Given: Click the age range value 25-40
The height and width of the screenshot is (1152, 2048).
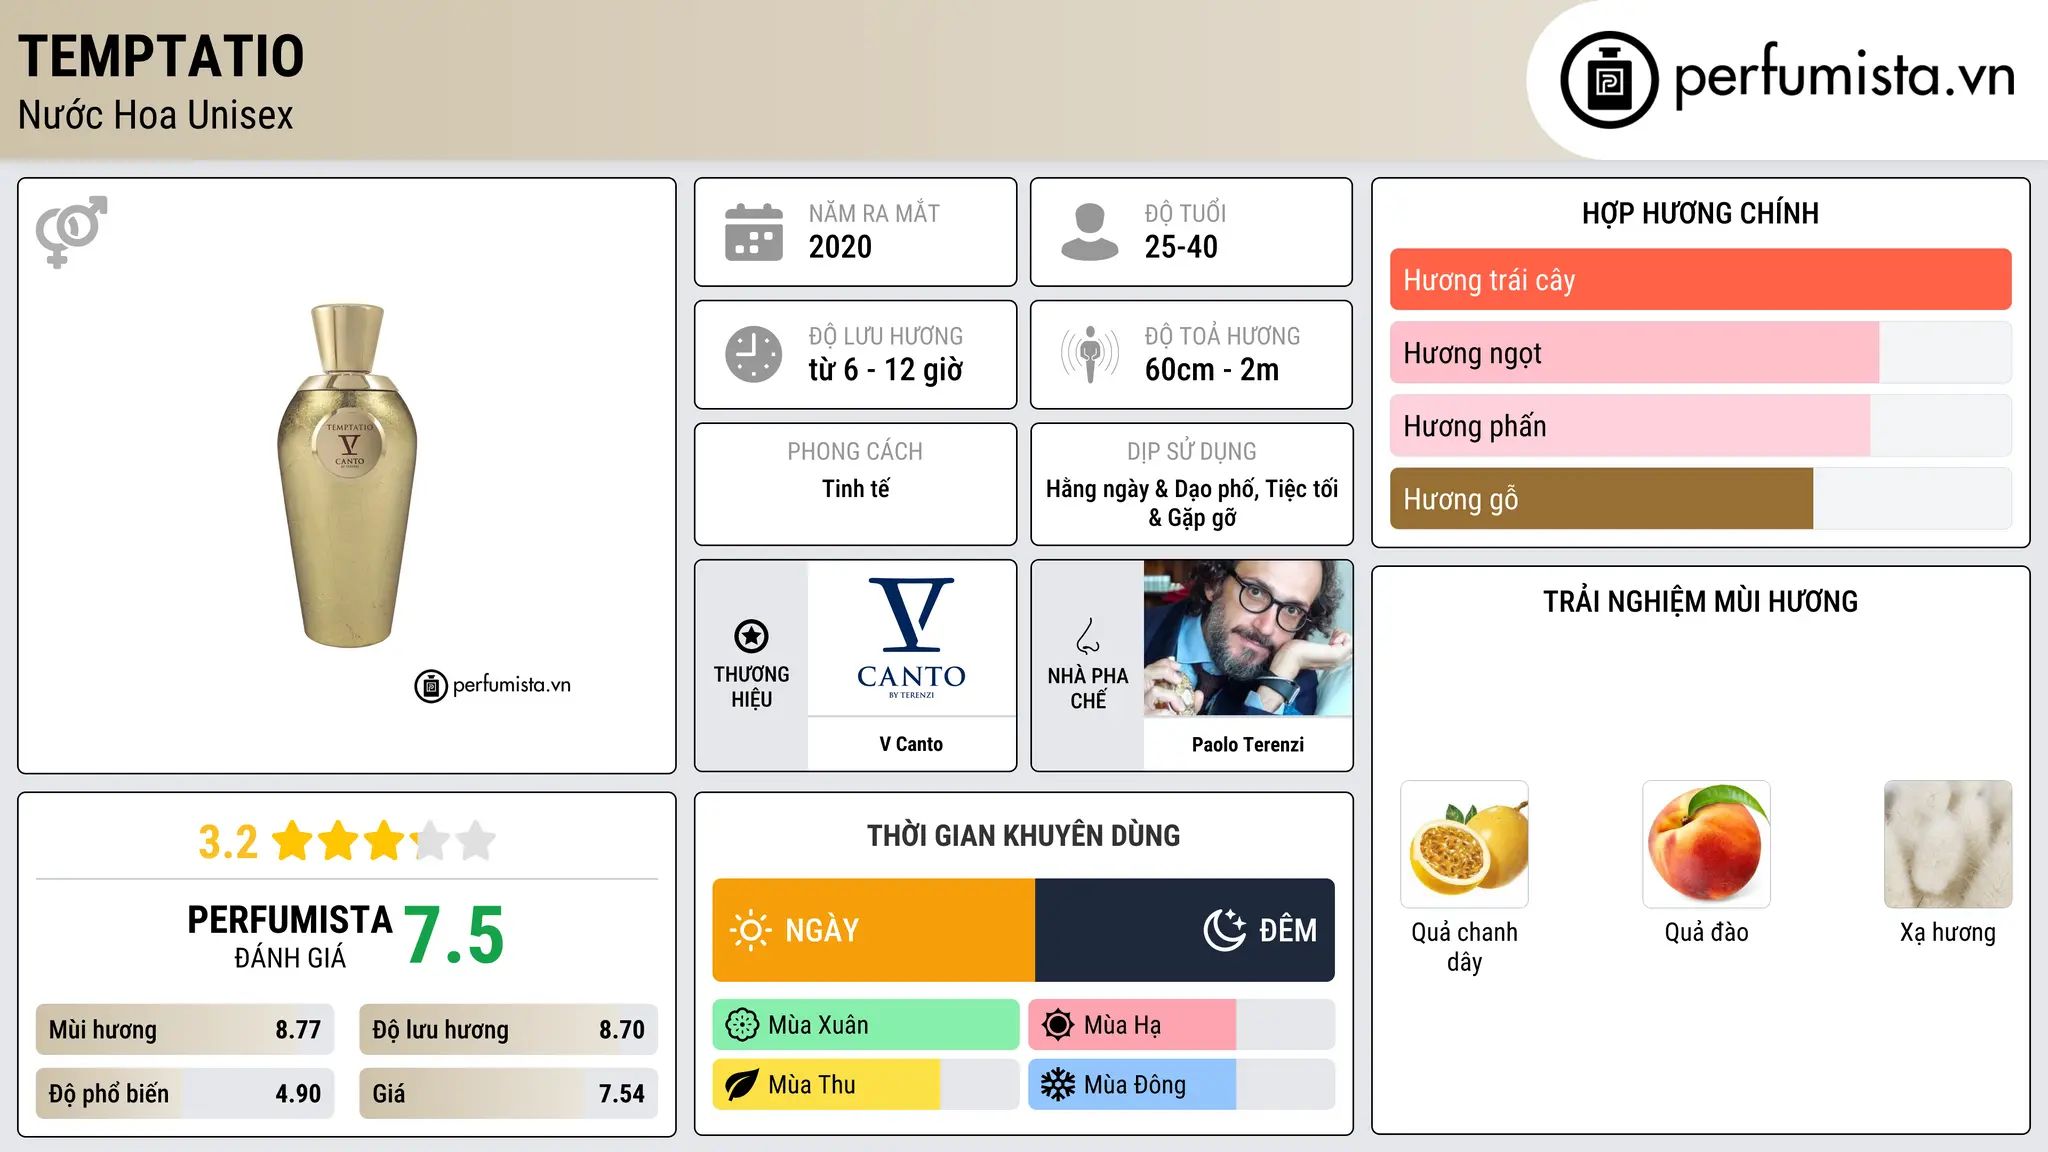Looking at the screenshot, I should click(x=1181, y=247).
